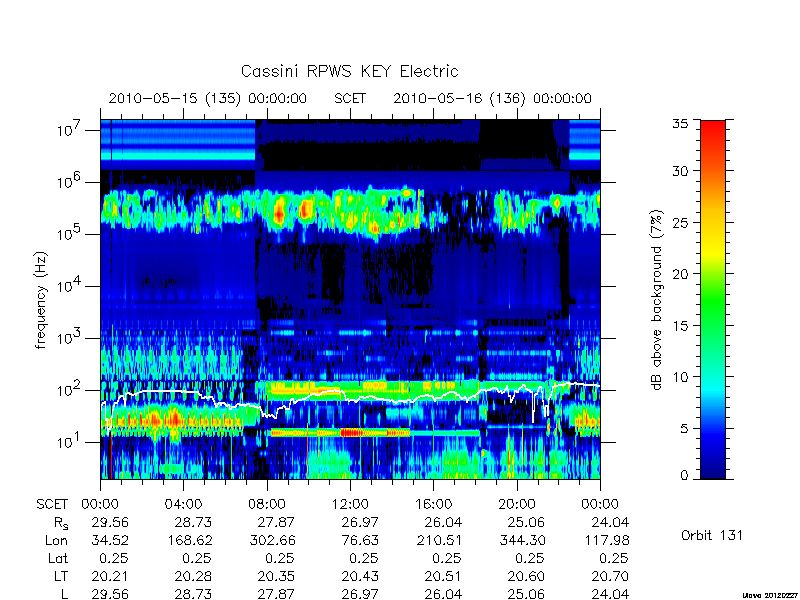Image resolution: width=800 pixels, height=600 pixels.
Task: Click the "dB above background (7%)" label
Action: [657, 299]
